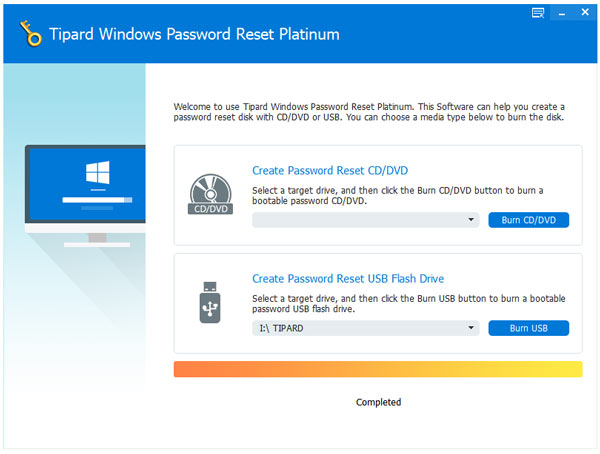Viewport: 600px width, 454px height.
Task: Click the USB flash drive icon
Action: tap(210, 302)
